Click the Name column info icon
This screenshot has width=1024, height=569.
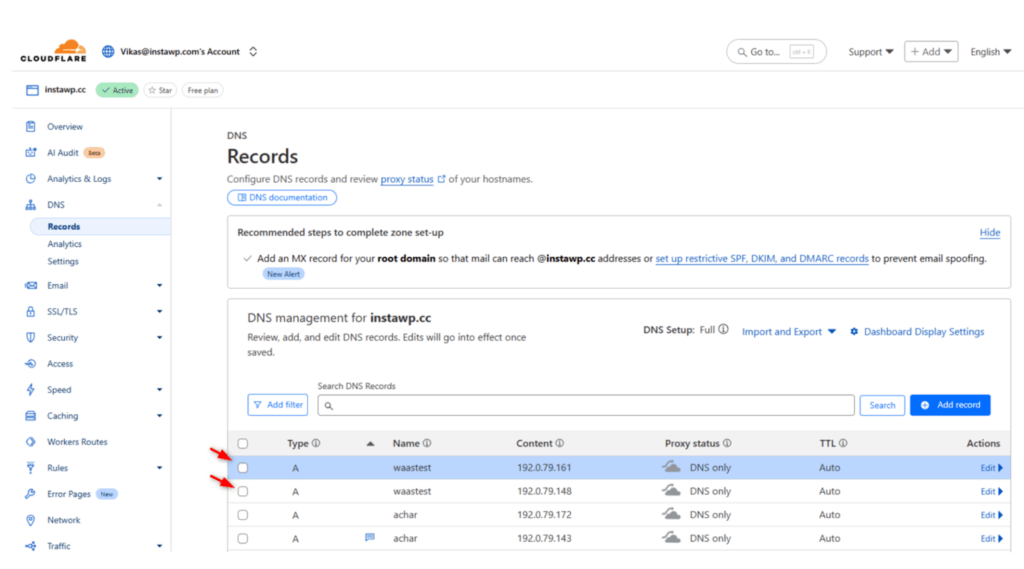[427, 443]
